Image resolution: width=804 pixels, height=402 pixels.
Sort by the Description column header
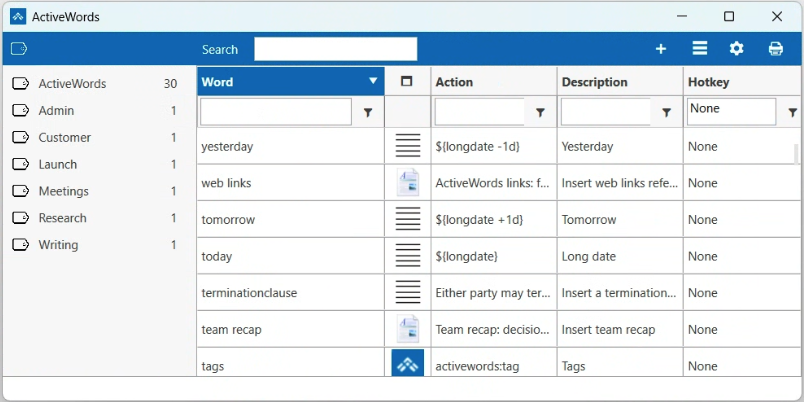pos(620,82)
